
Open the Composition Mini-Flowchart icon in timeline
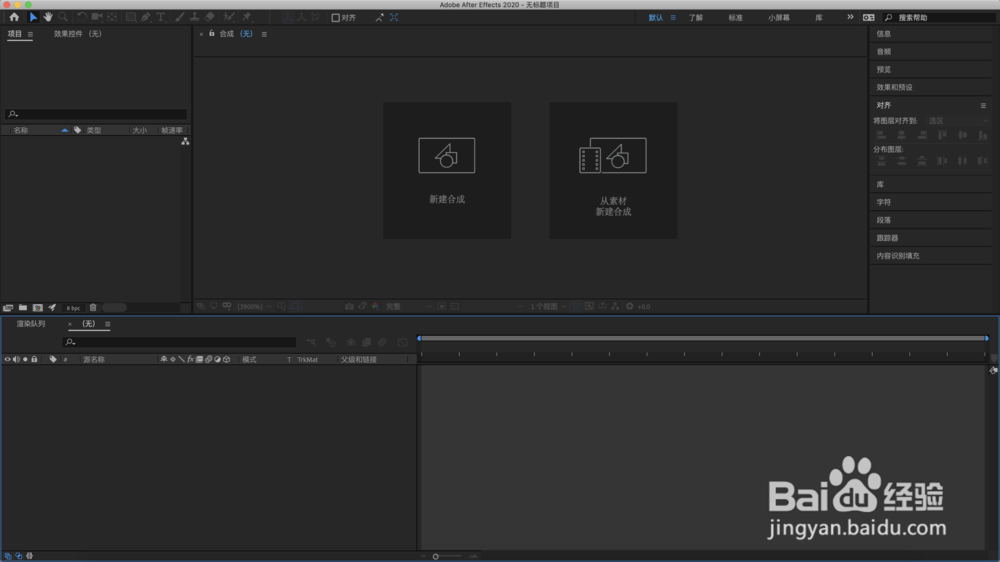coord(311,343)
